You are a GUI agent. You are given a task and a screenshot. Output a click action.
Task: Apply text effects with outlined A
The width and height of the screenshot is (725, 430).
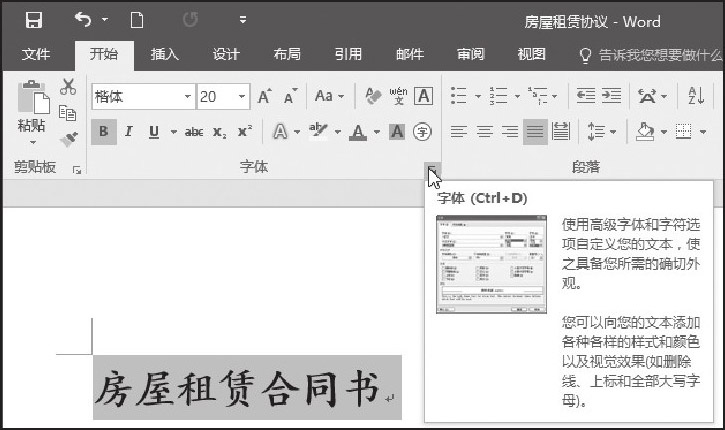point(280,132)
